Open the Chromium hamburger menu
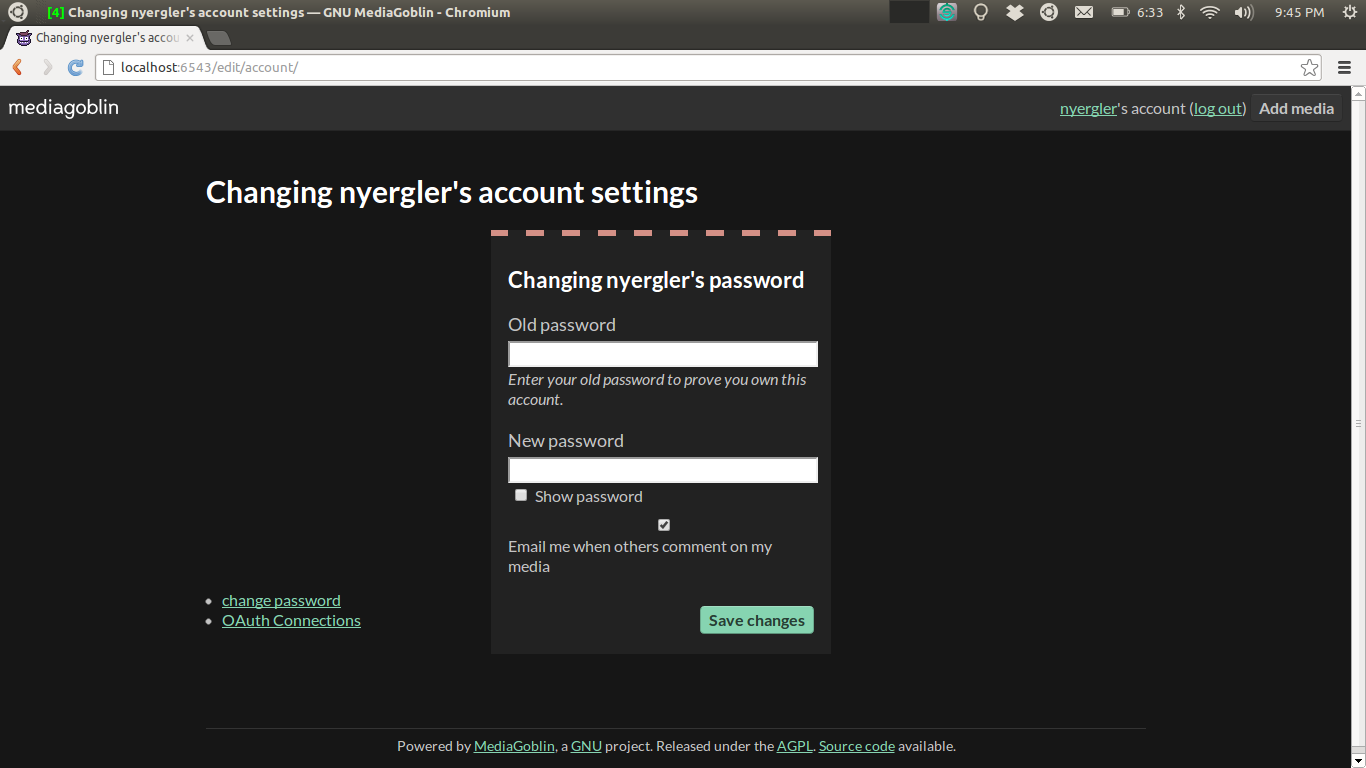1366x768 pixels. 1344,68
